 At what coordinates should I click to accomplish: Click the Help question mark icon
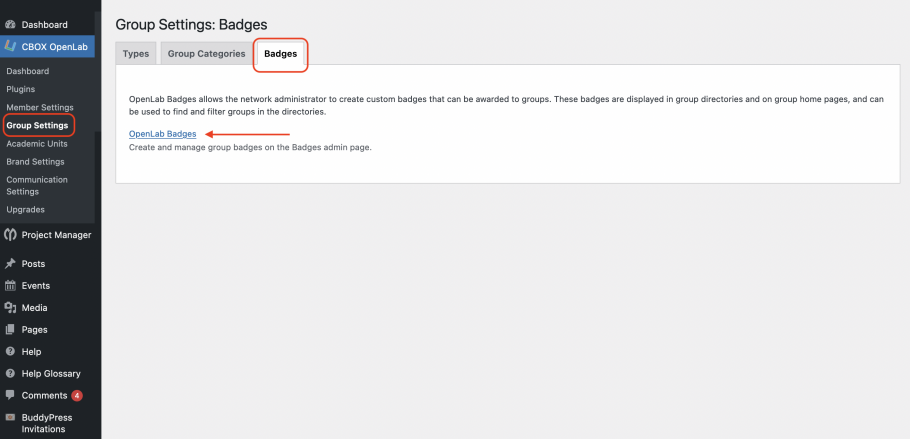10,352
